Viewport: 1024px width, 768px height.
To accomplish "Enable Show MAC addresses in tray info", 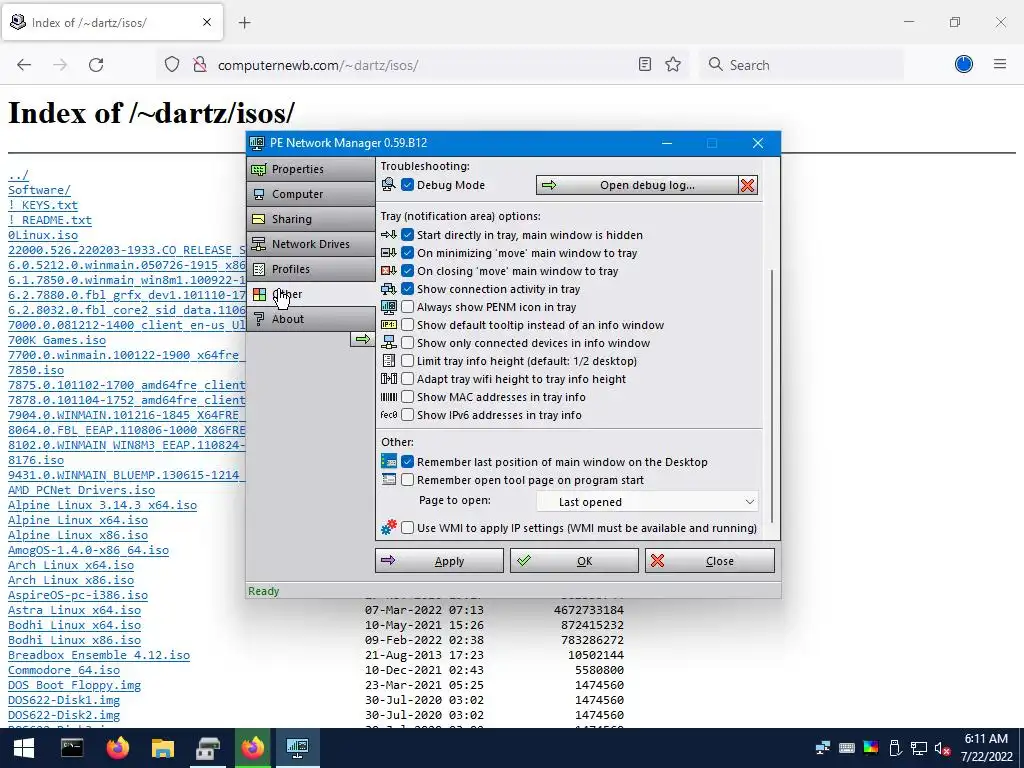I will click(x=408, y=397).
